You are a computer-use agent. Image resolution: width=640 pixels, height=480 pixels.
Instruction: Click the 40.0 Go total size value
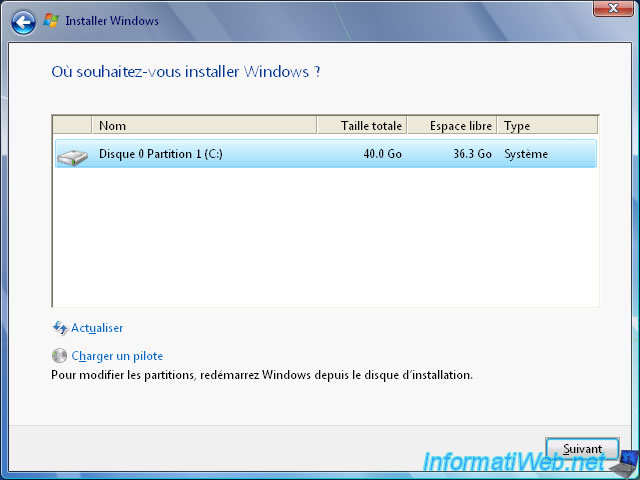(382, 154)
